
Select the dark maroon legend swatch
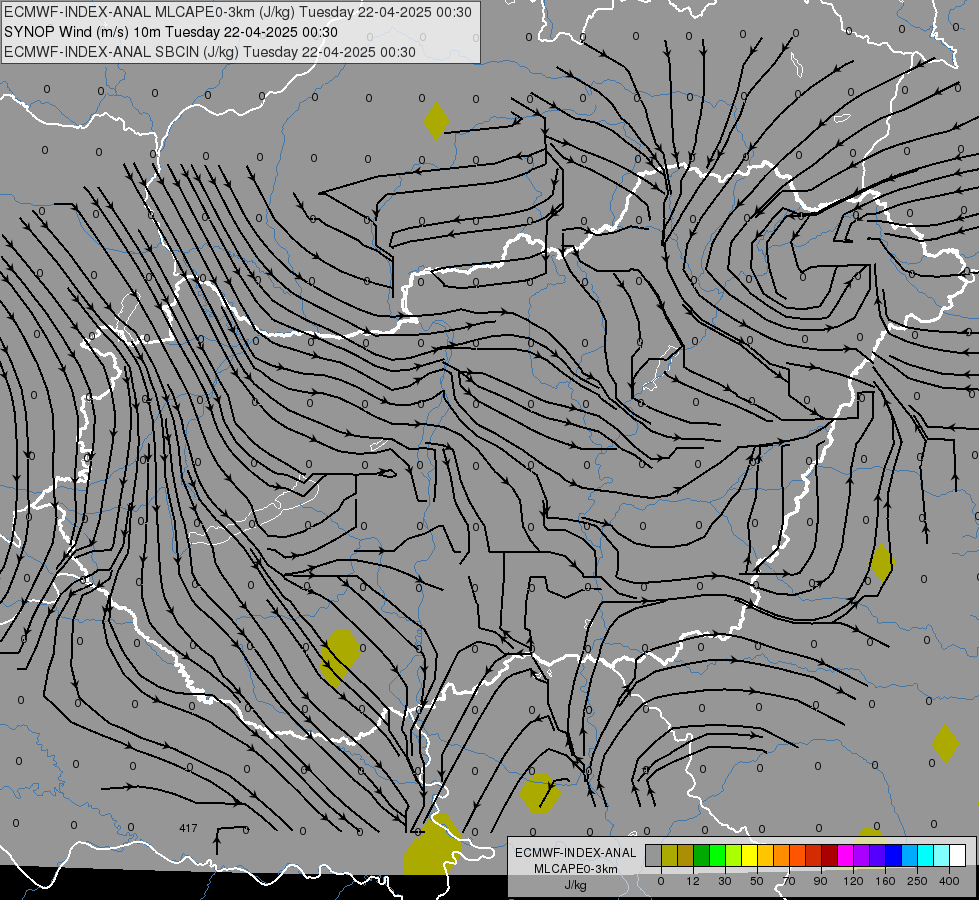830,855
